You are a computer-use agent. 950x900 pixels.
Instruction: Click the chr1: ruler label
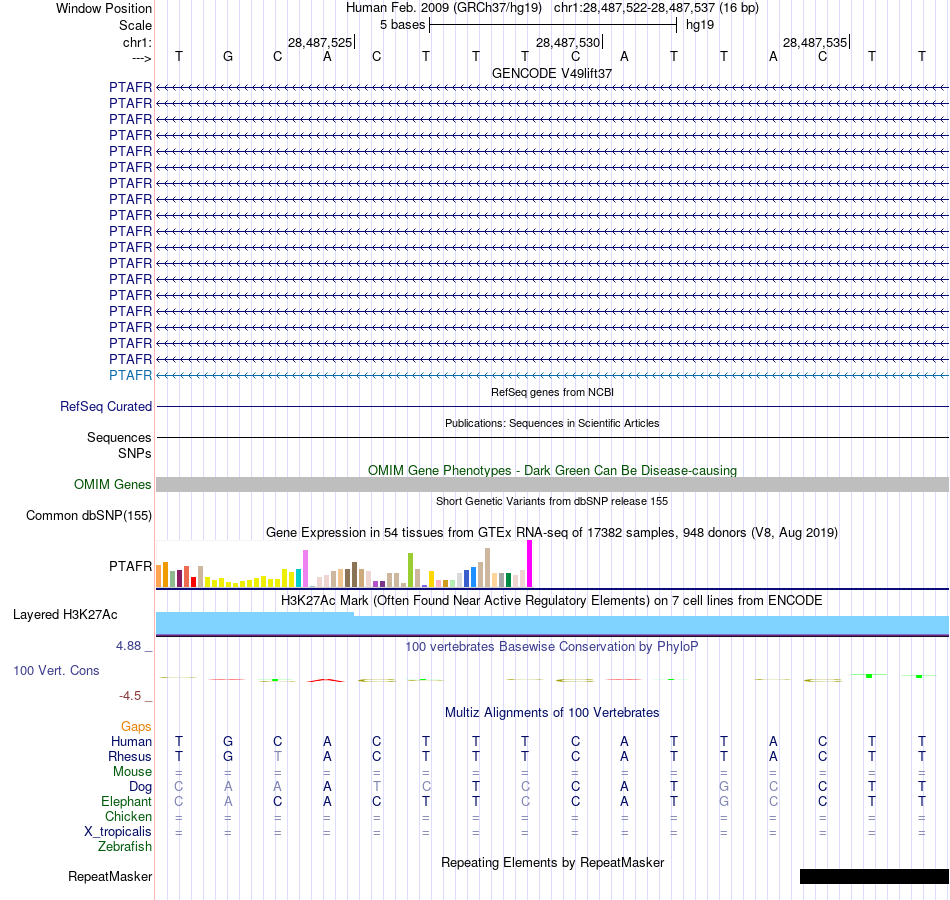137,42
